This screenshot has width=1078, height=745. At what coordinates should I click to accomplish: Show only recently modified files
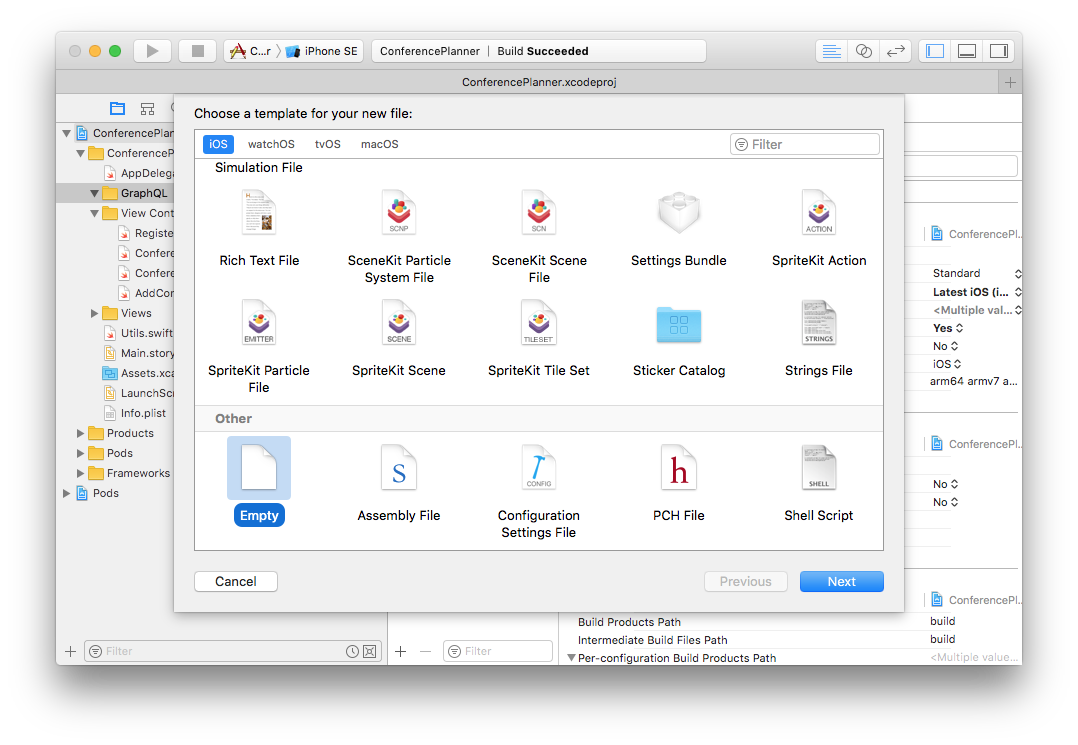click(x=352, y=651)
